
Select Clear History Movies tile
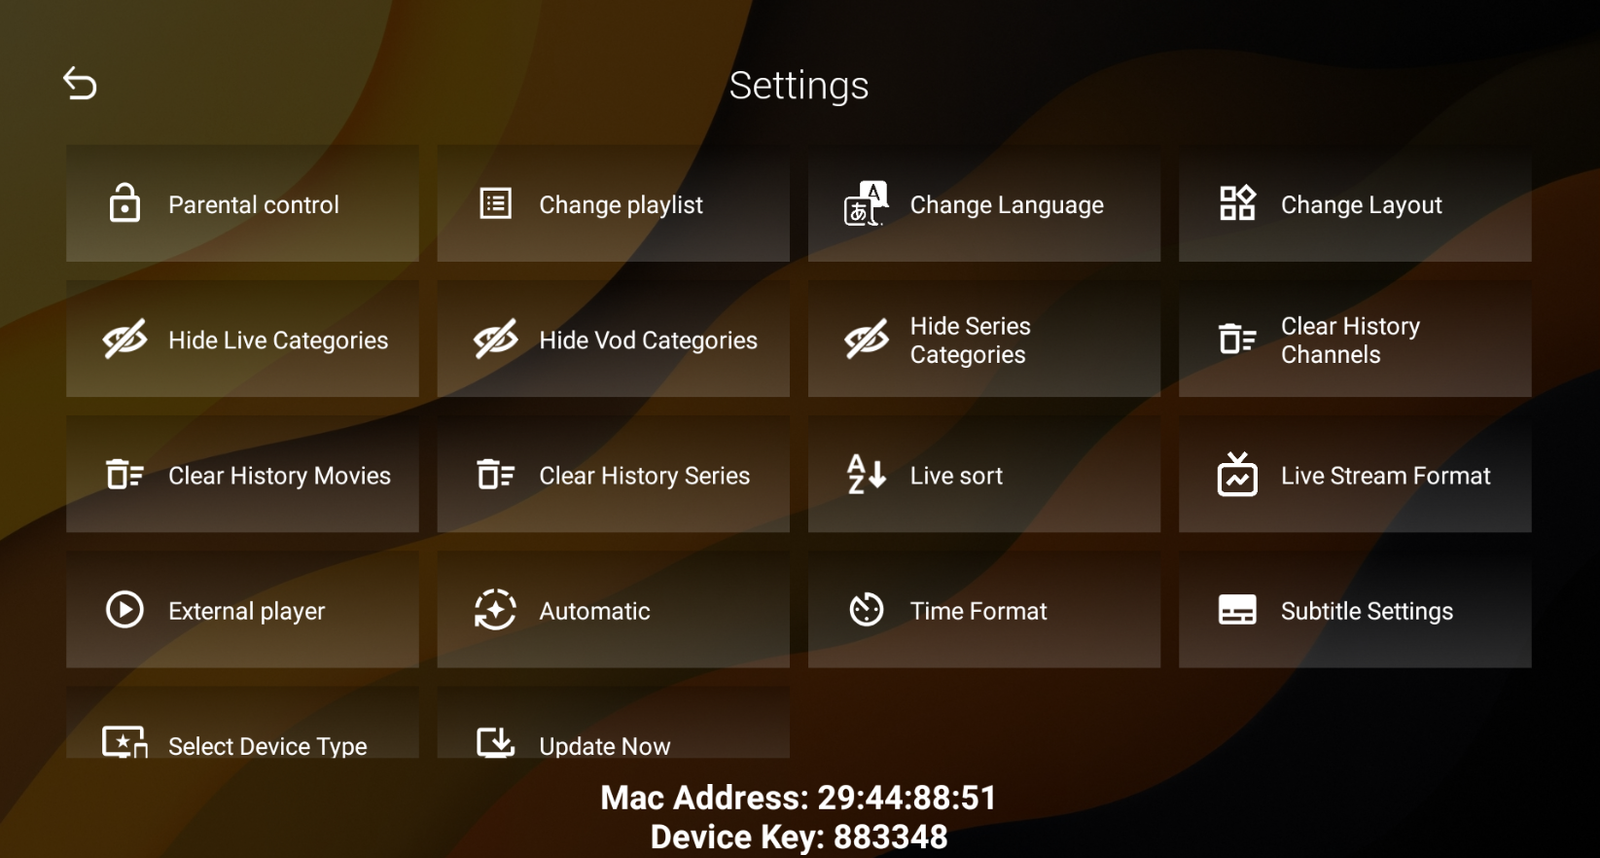(x=242, y=474)
